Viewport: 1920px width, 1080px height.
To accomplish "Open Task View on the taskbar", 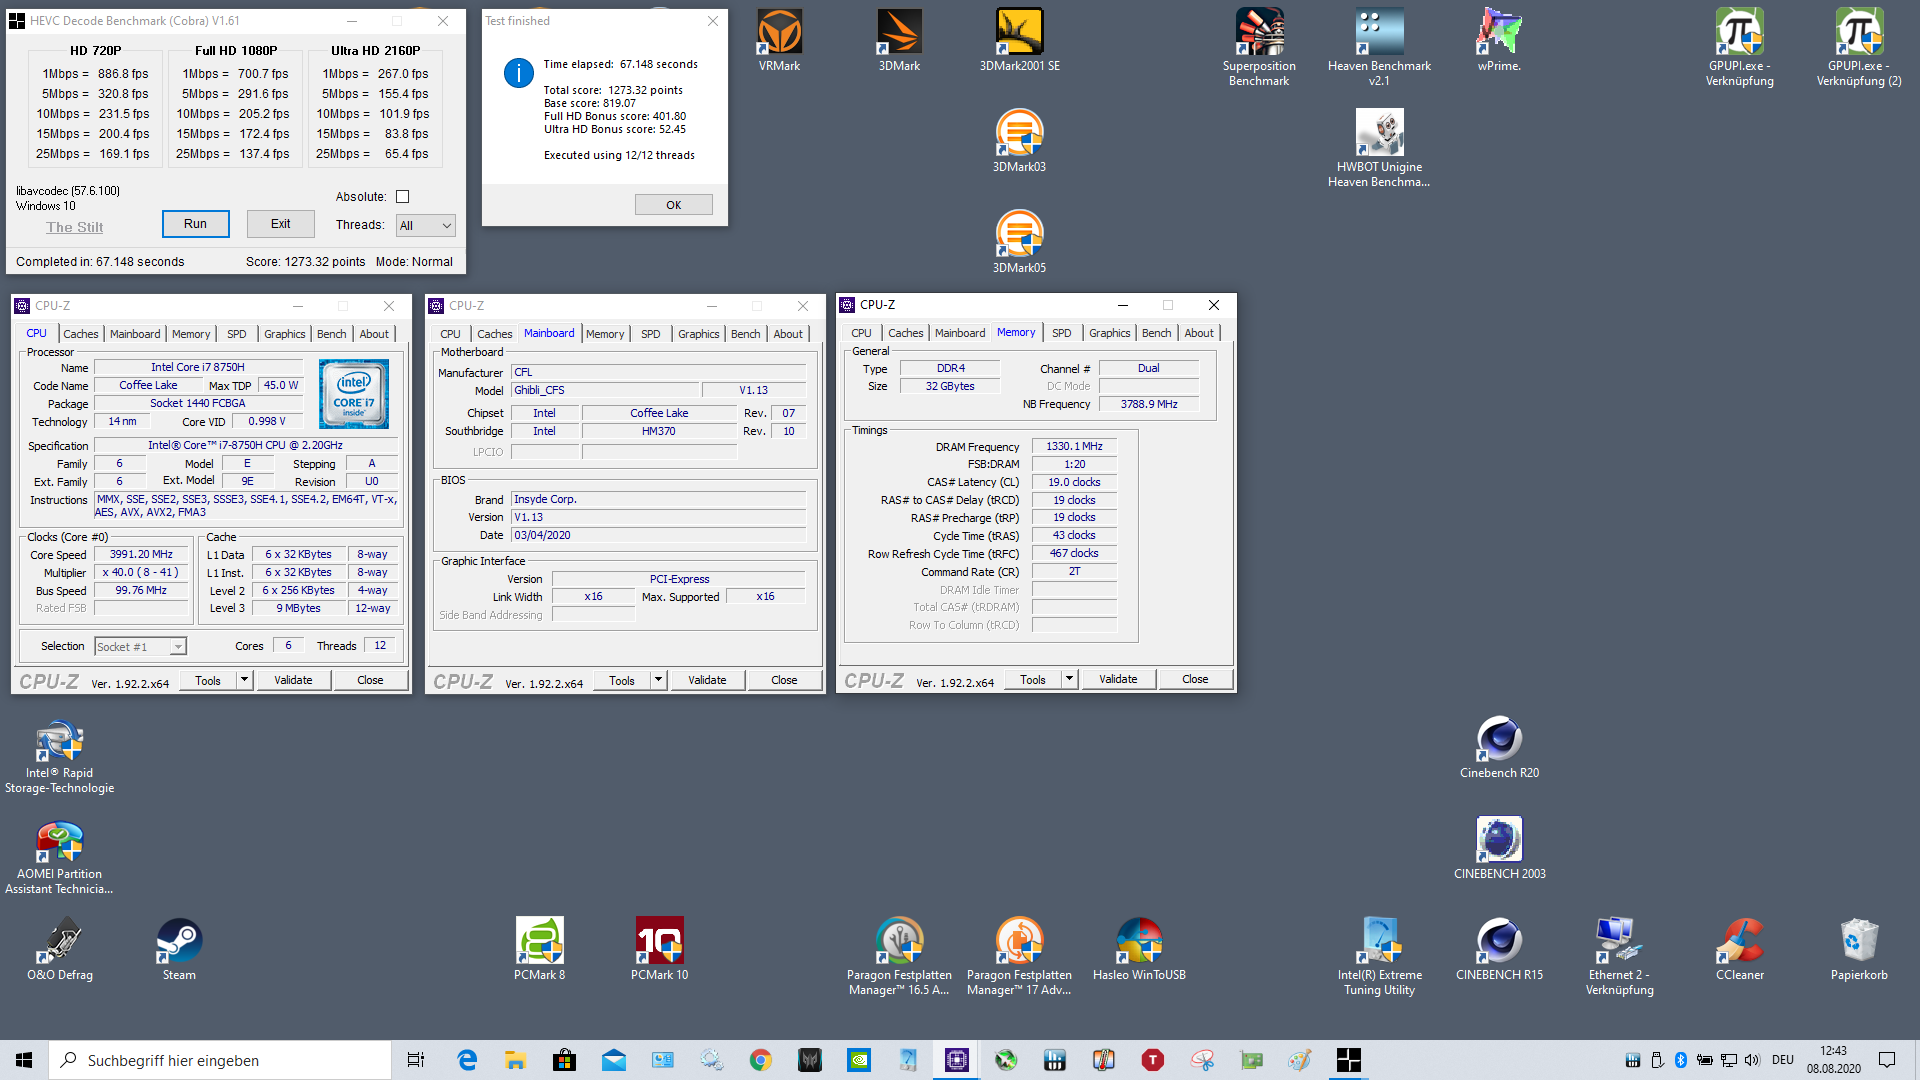I will pyautogui.click(x=416, y=1060).
